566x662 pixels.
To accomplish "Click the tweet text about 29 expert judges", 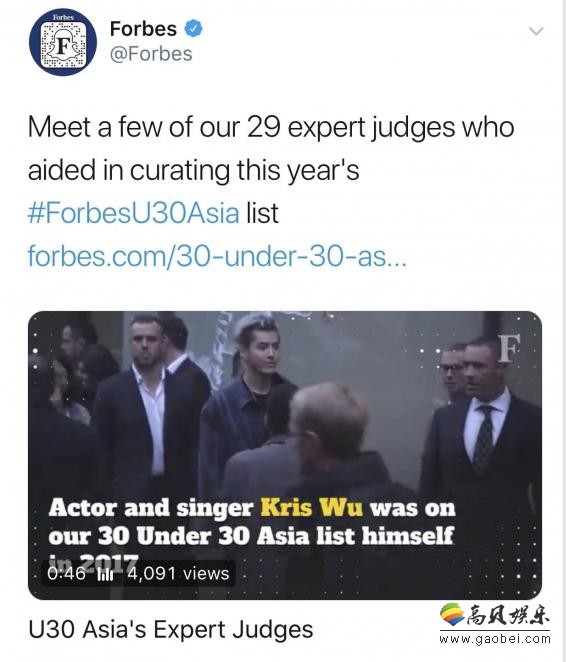I will click(x=271, y=149).
